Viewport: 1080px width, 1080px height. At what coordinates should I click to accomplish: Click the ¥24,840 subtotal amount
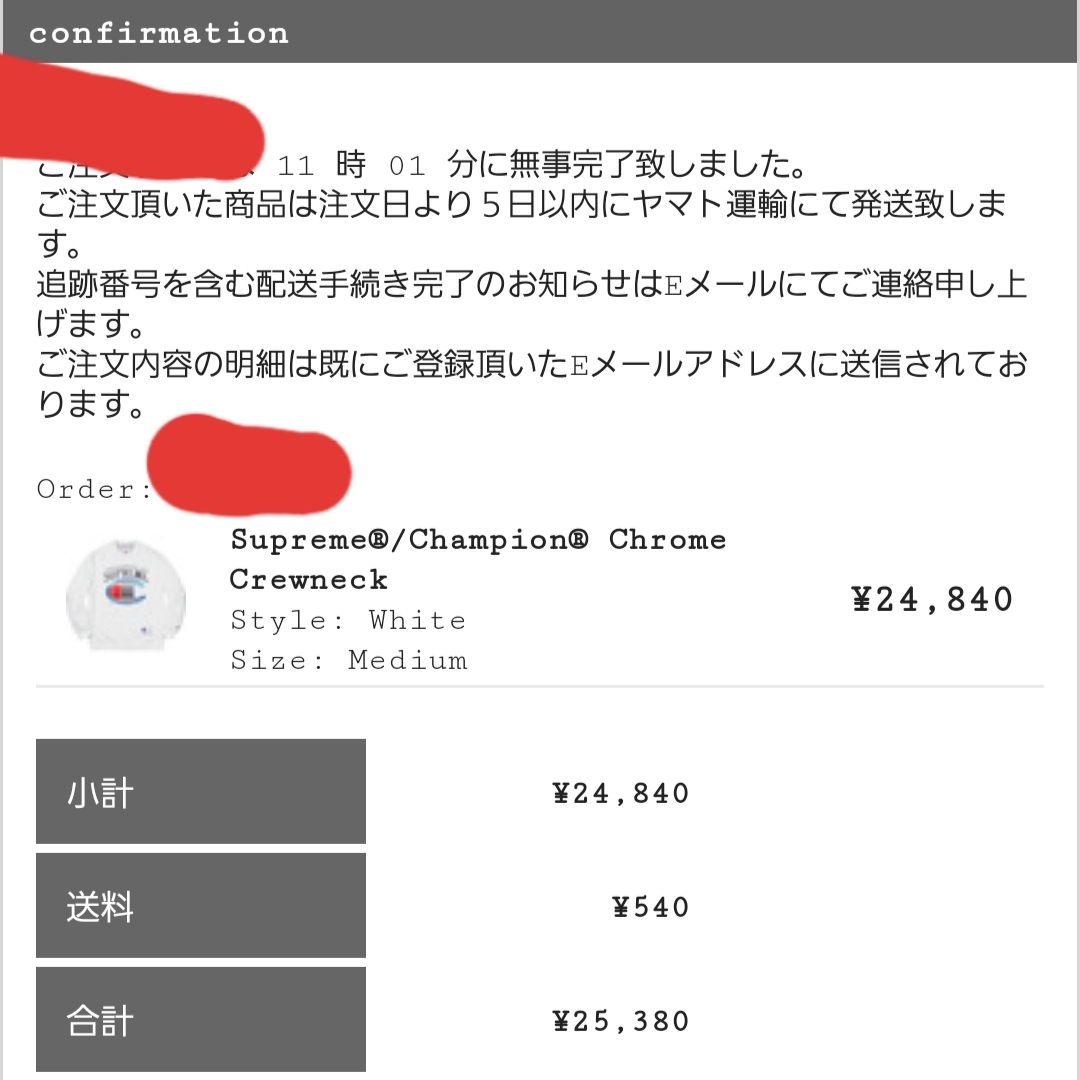pos(621,794)
